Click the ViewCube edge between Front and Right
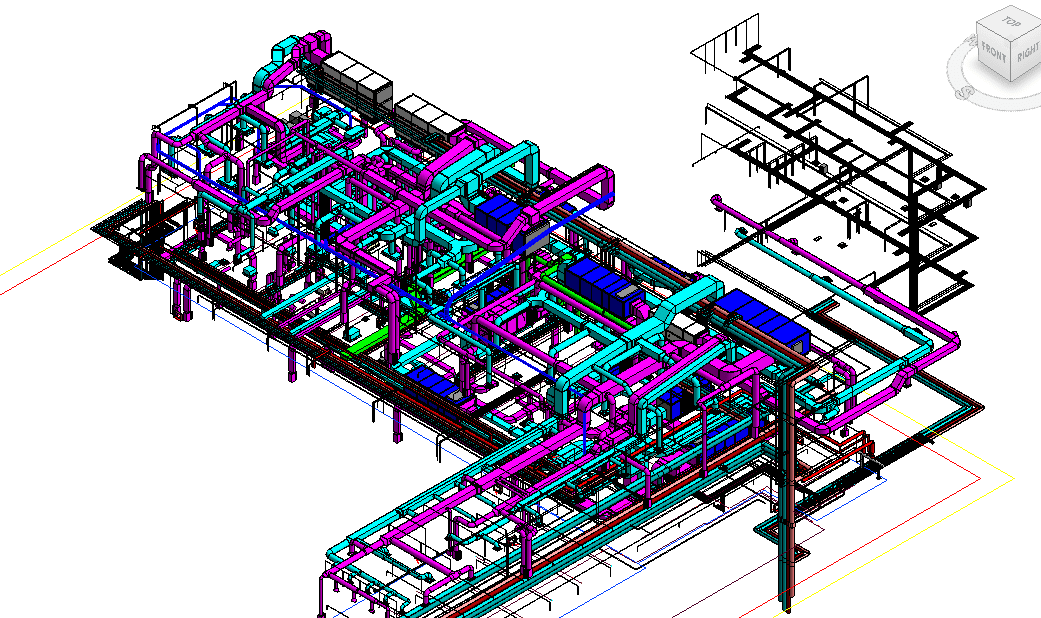The height and width of the screenshot is (618, 1041). click(x=1012, y=61)
